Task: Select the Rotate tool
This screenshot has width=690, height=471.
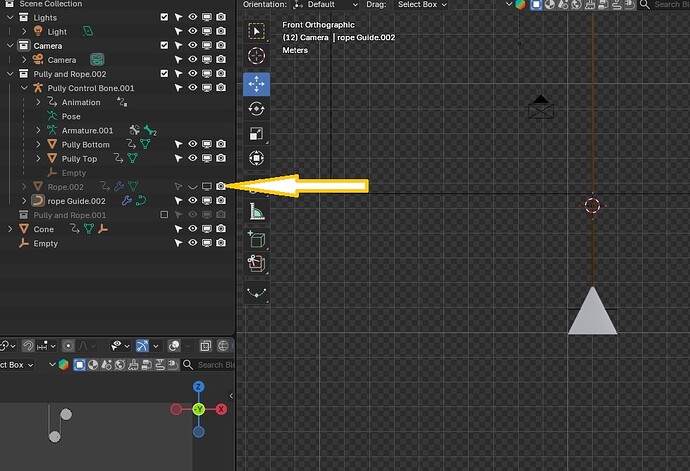Action: 257,109
